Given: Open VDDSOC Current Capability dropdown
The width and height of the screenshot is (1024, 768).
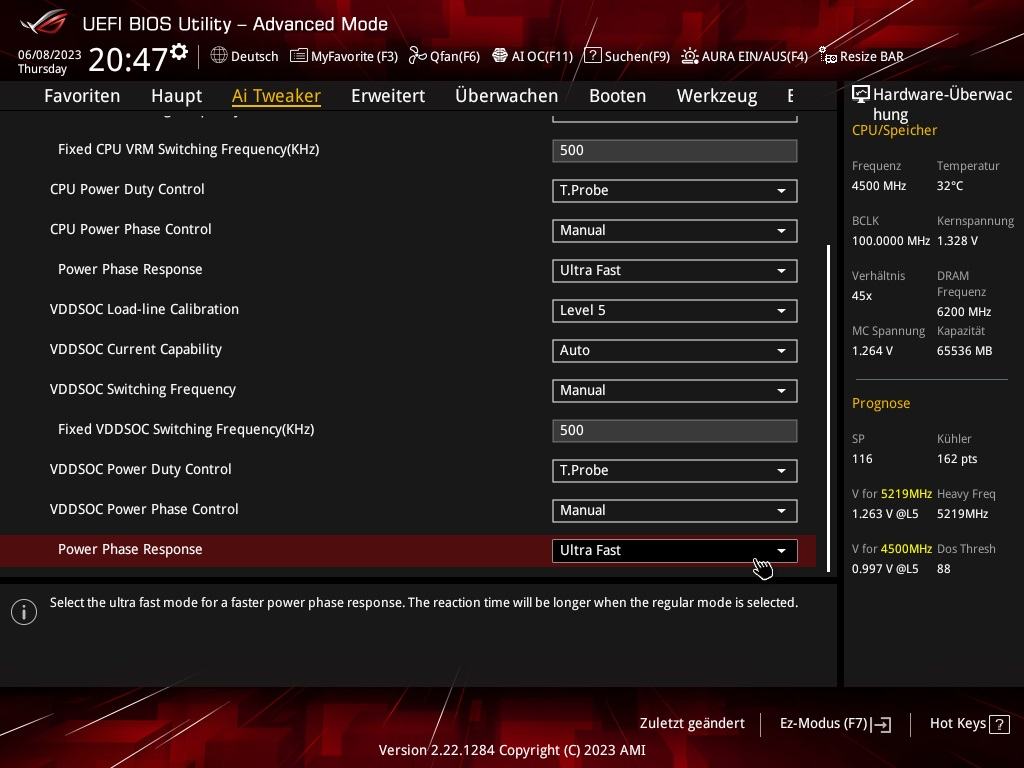Looking at the screenshot, I should point(675,351).
